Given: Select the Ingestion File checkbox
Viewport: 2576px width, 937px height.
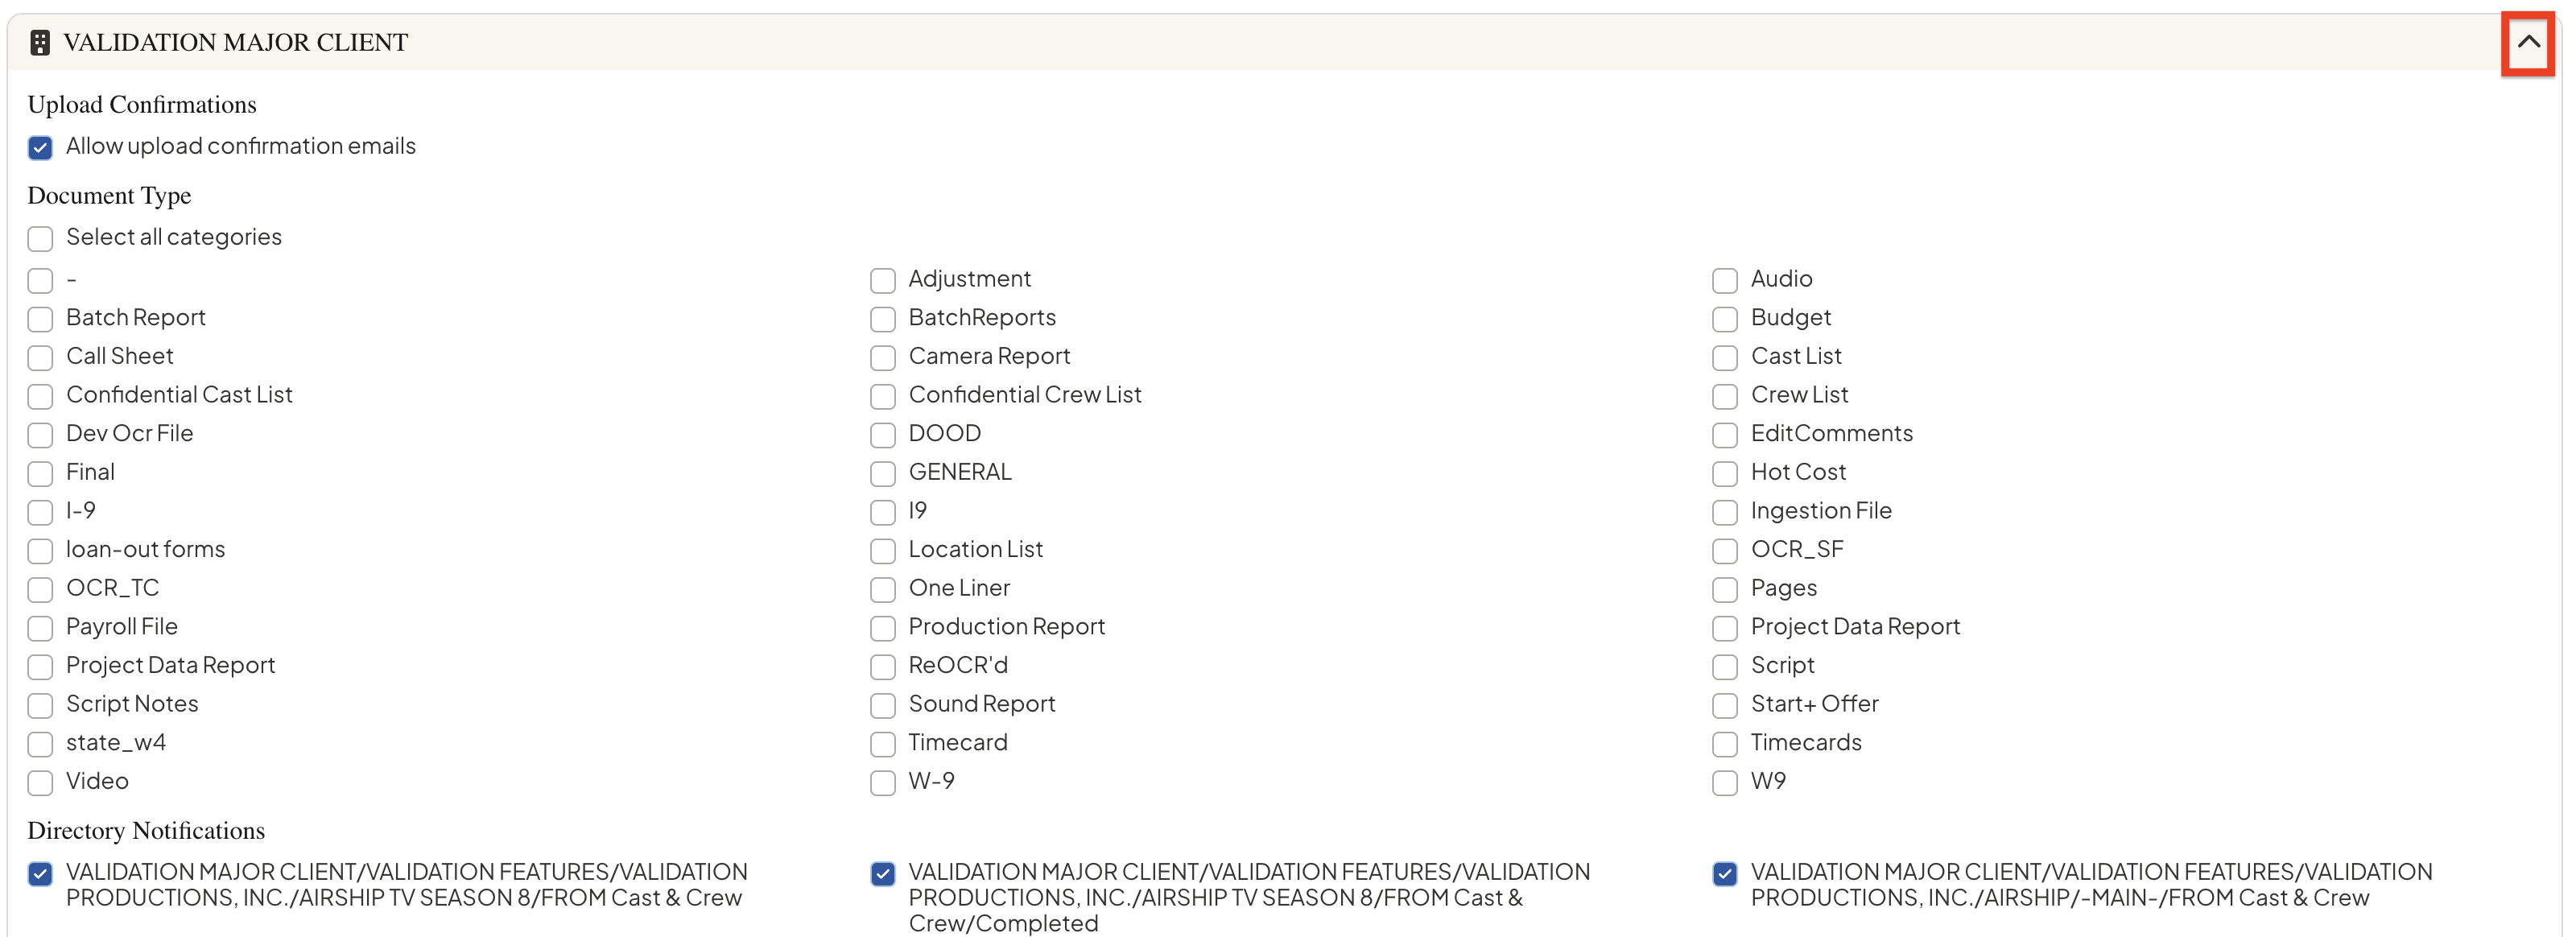Looking at the screenshot, I should click(x=1724, y=513).
